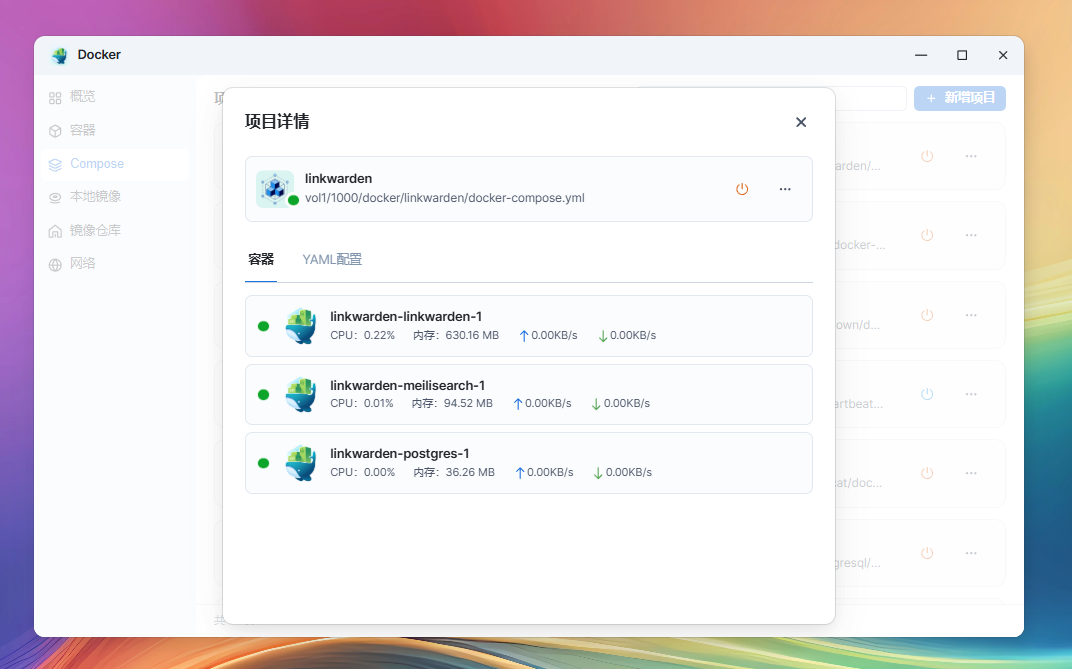Screen dimensions: 1072x669
Task: Click the download arrow of linkwarden-postgres-1
Action: (x=598, y=473)
